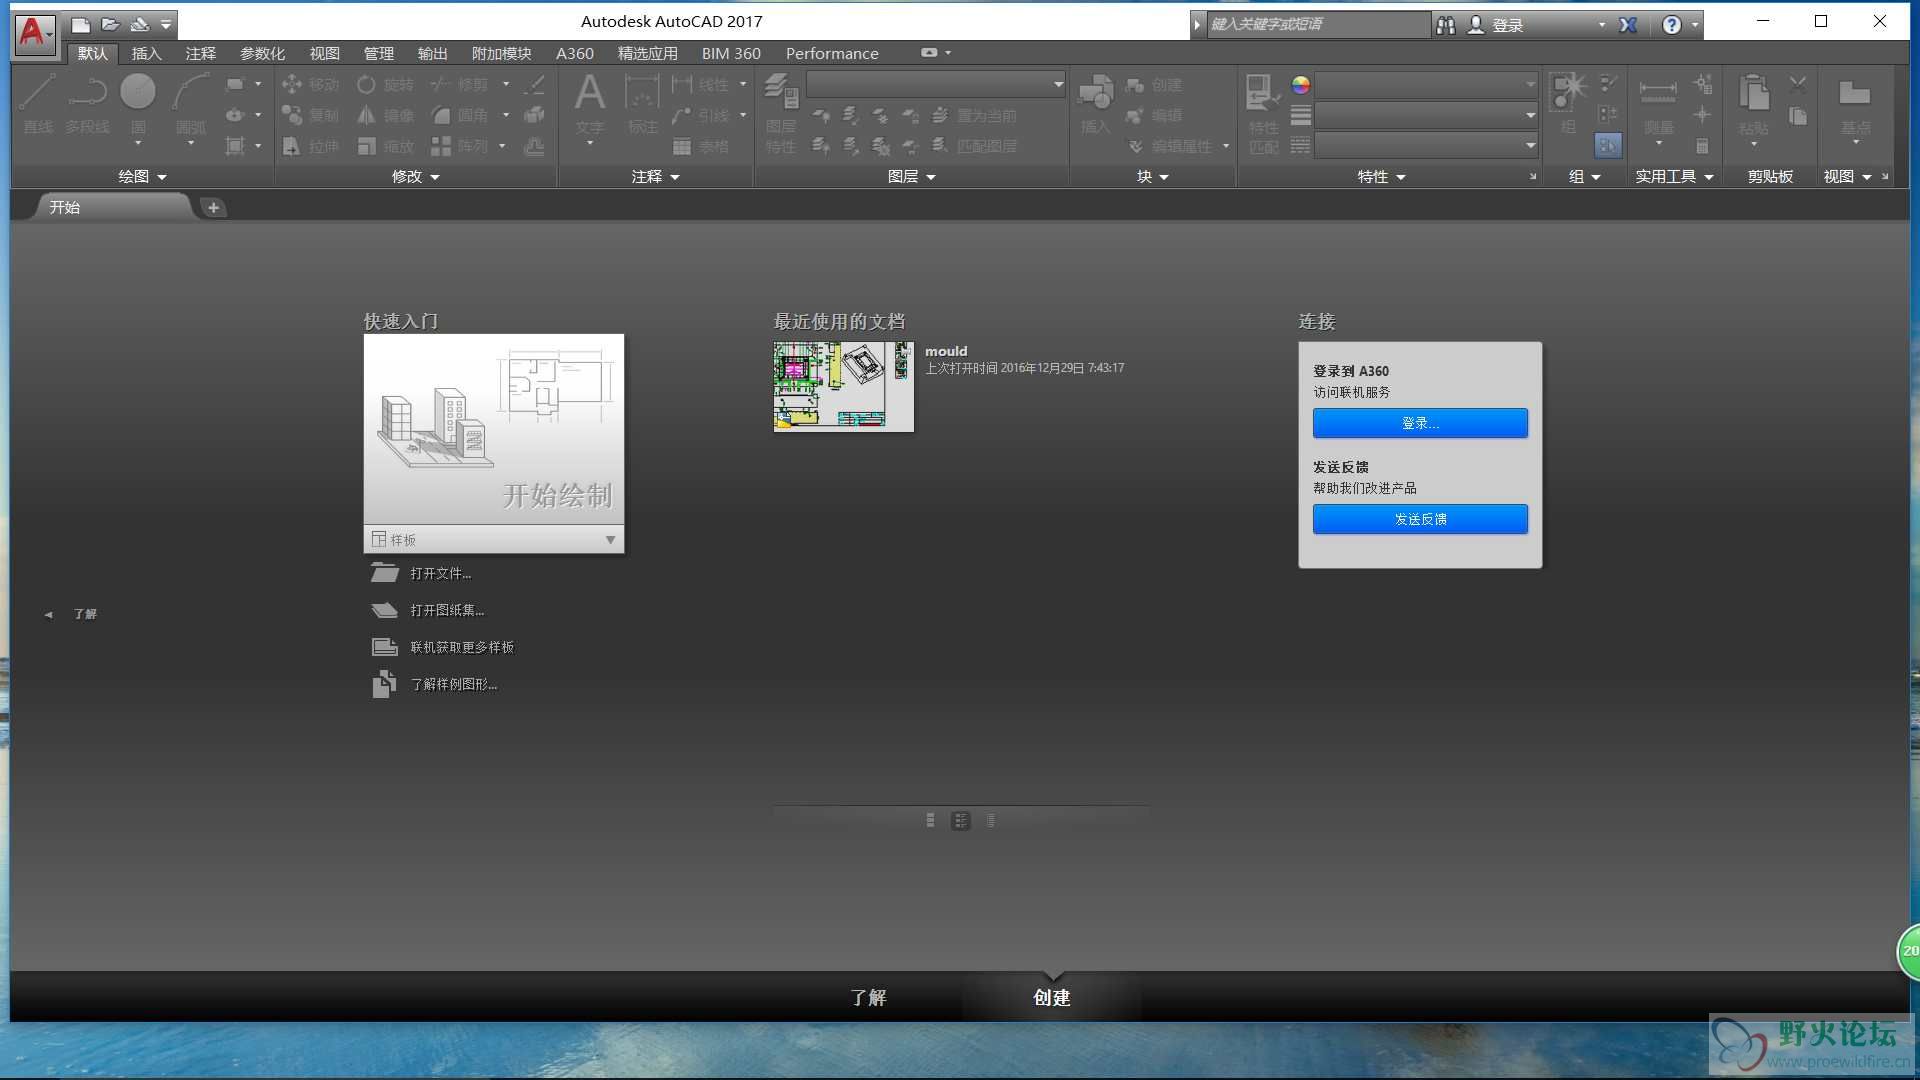Viewport: 1920px width, 1080px height.
Task: Open Layer Properties (图层特性) manager
Action: click(781, 113)
